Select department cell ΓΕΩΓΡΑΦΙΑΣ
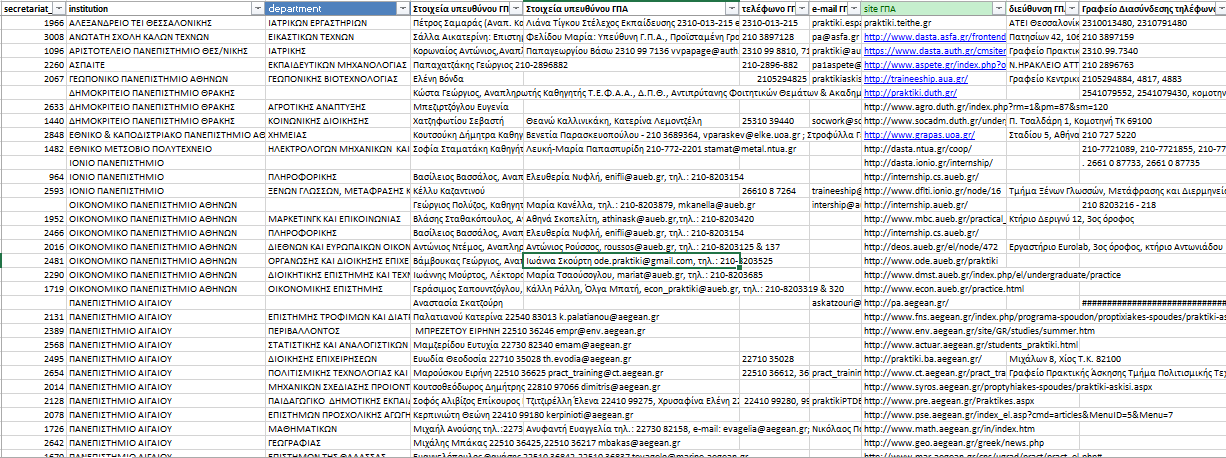The image size is (1226, 458). (338, 441)
